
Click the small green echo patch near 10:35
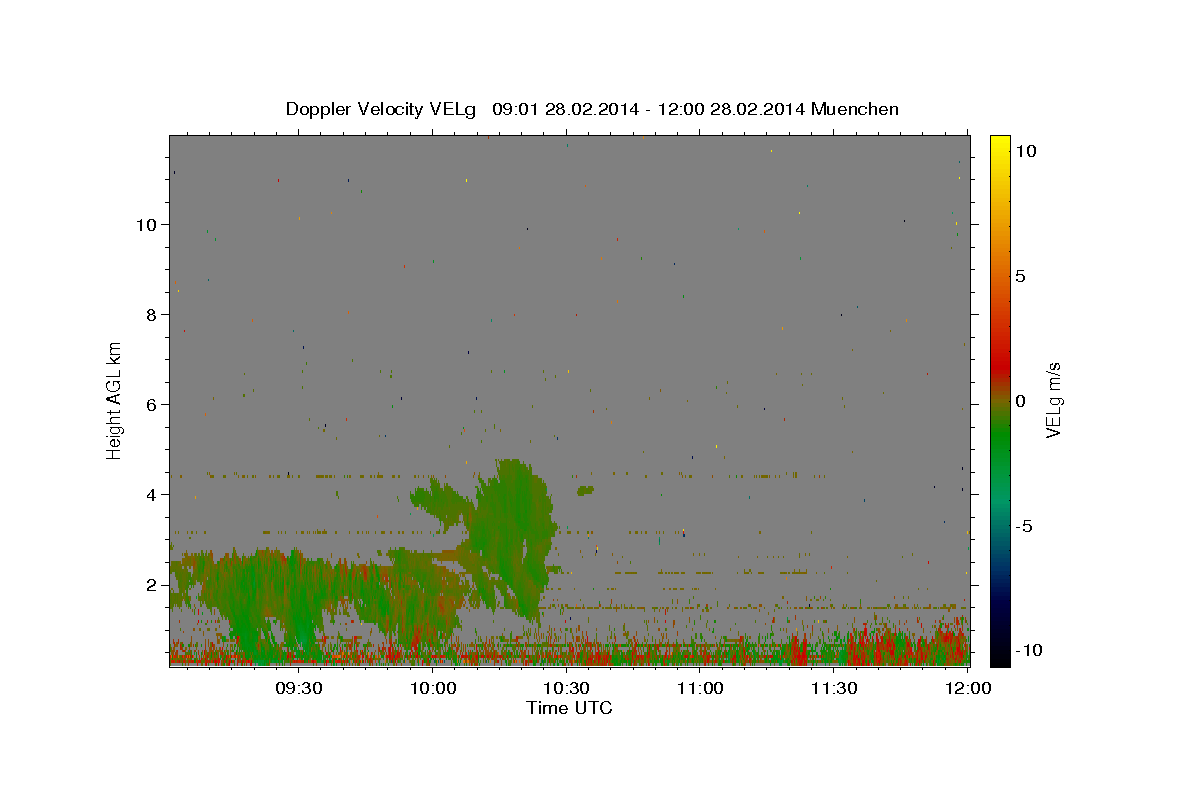tap(586, 490)
